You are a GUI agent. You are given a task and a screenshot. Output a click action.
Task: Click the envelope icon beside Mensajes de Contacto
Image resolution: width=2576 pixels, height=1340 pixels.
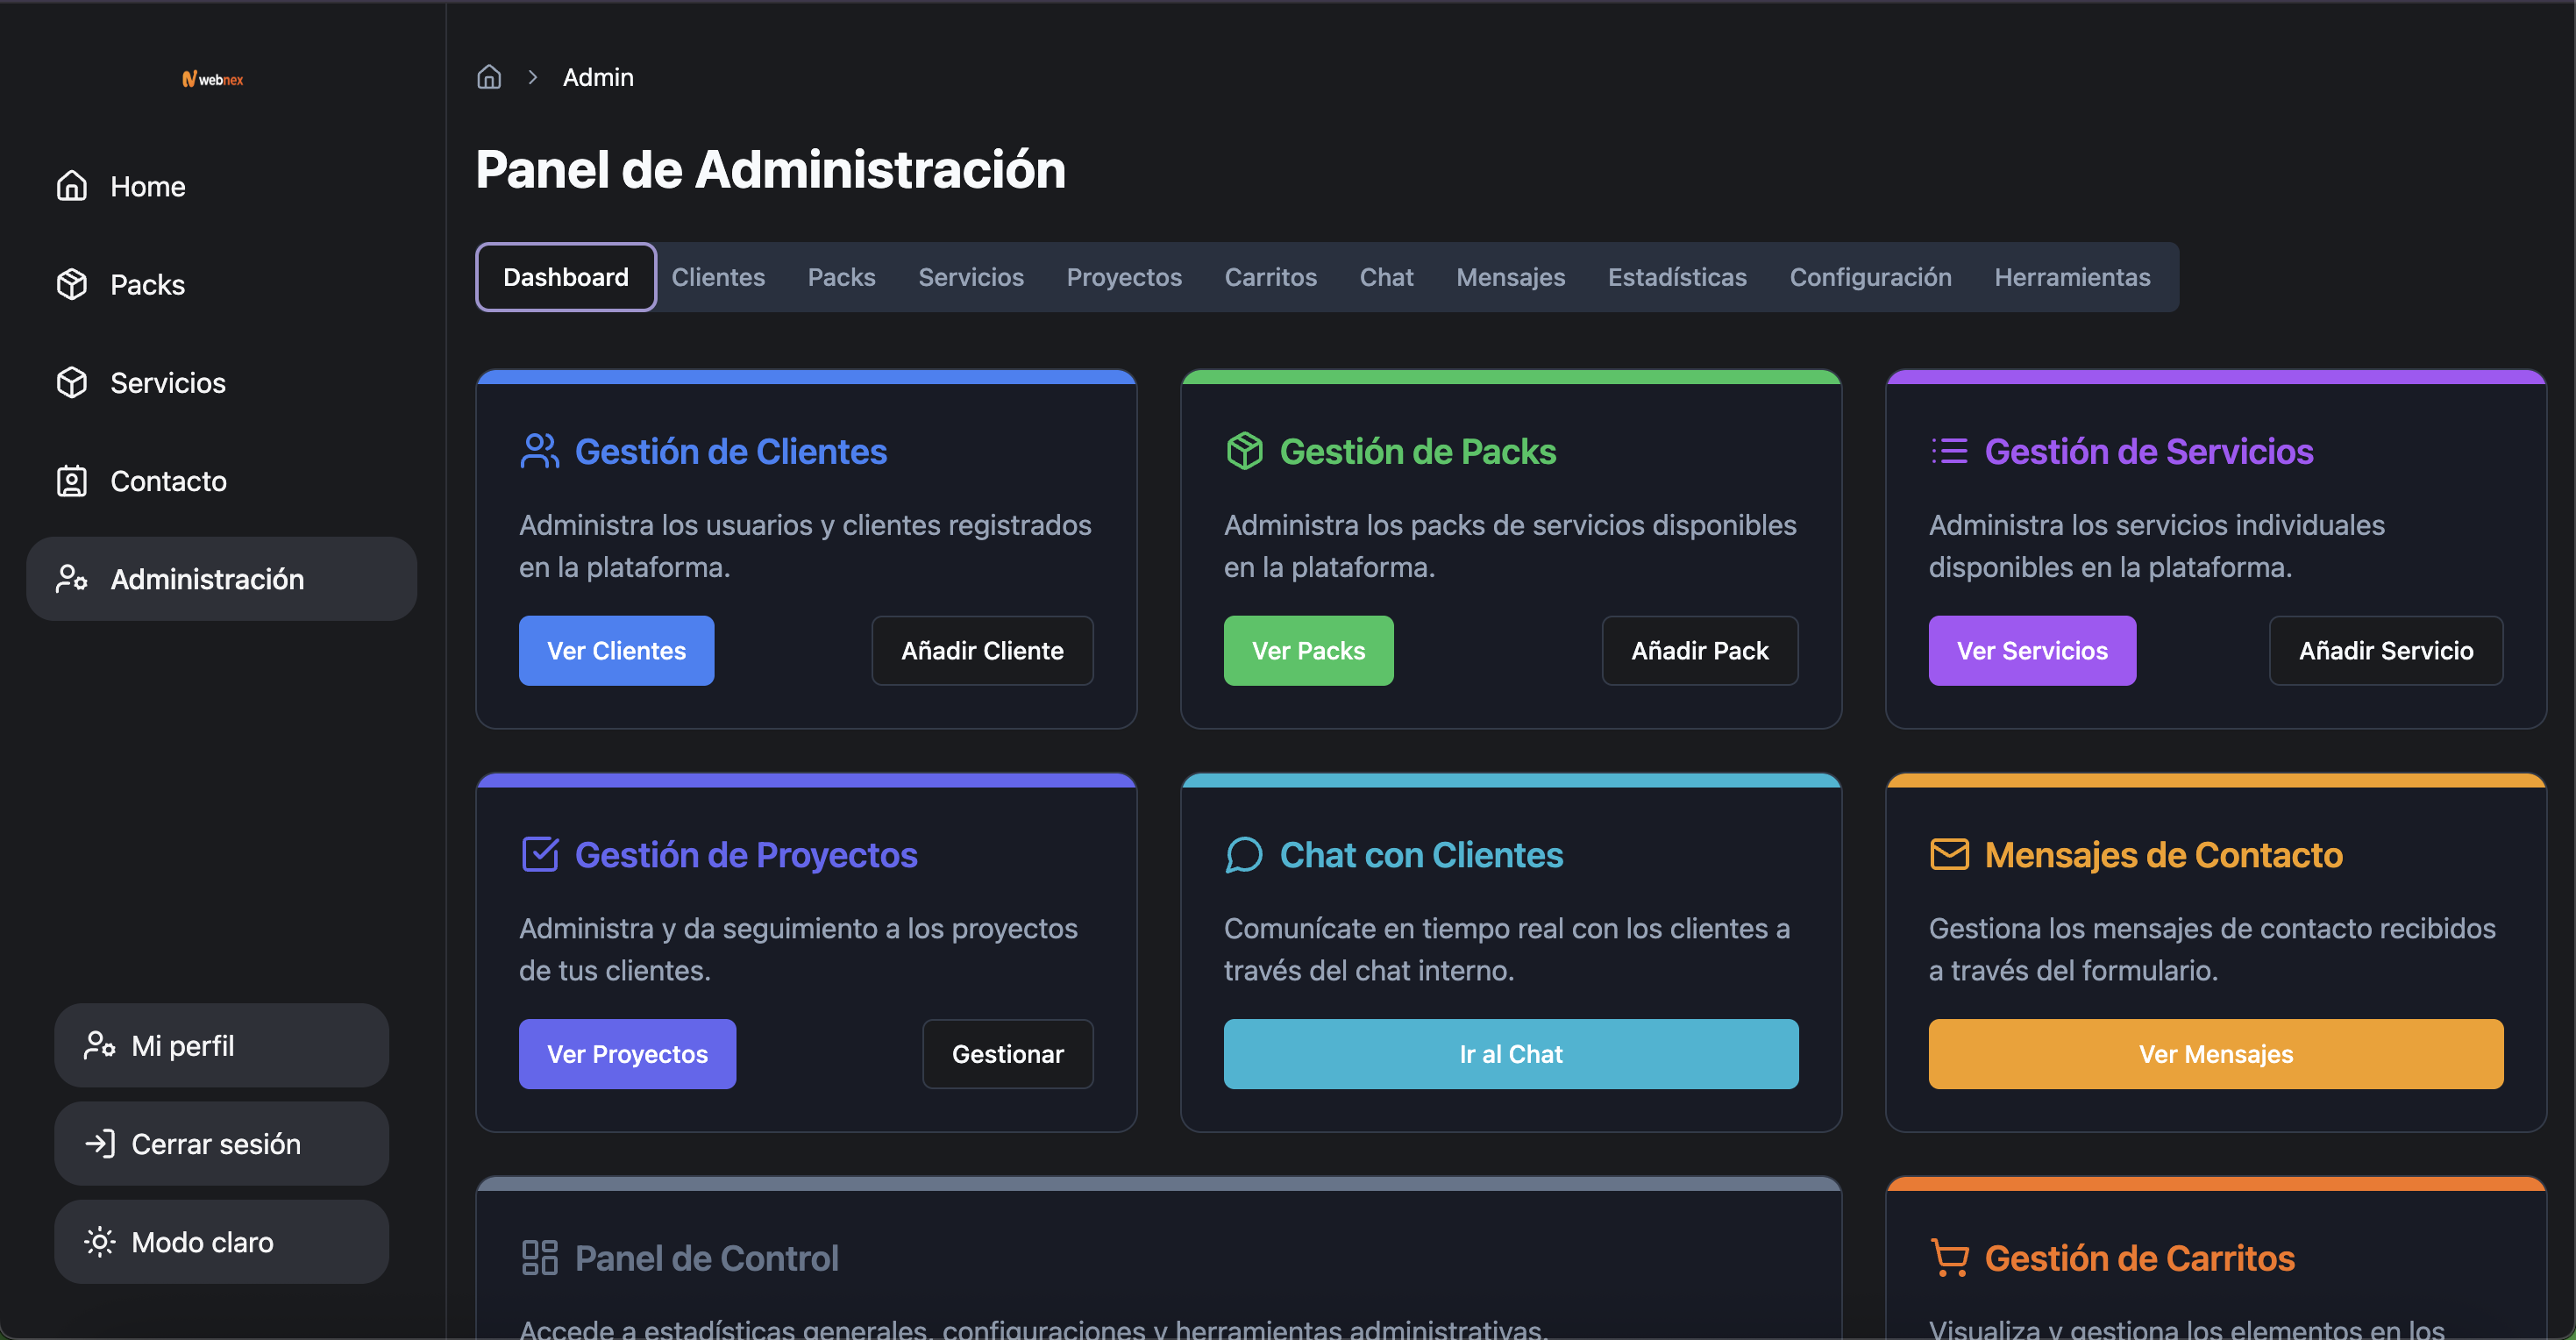1949,854
